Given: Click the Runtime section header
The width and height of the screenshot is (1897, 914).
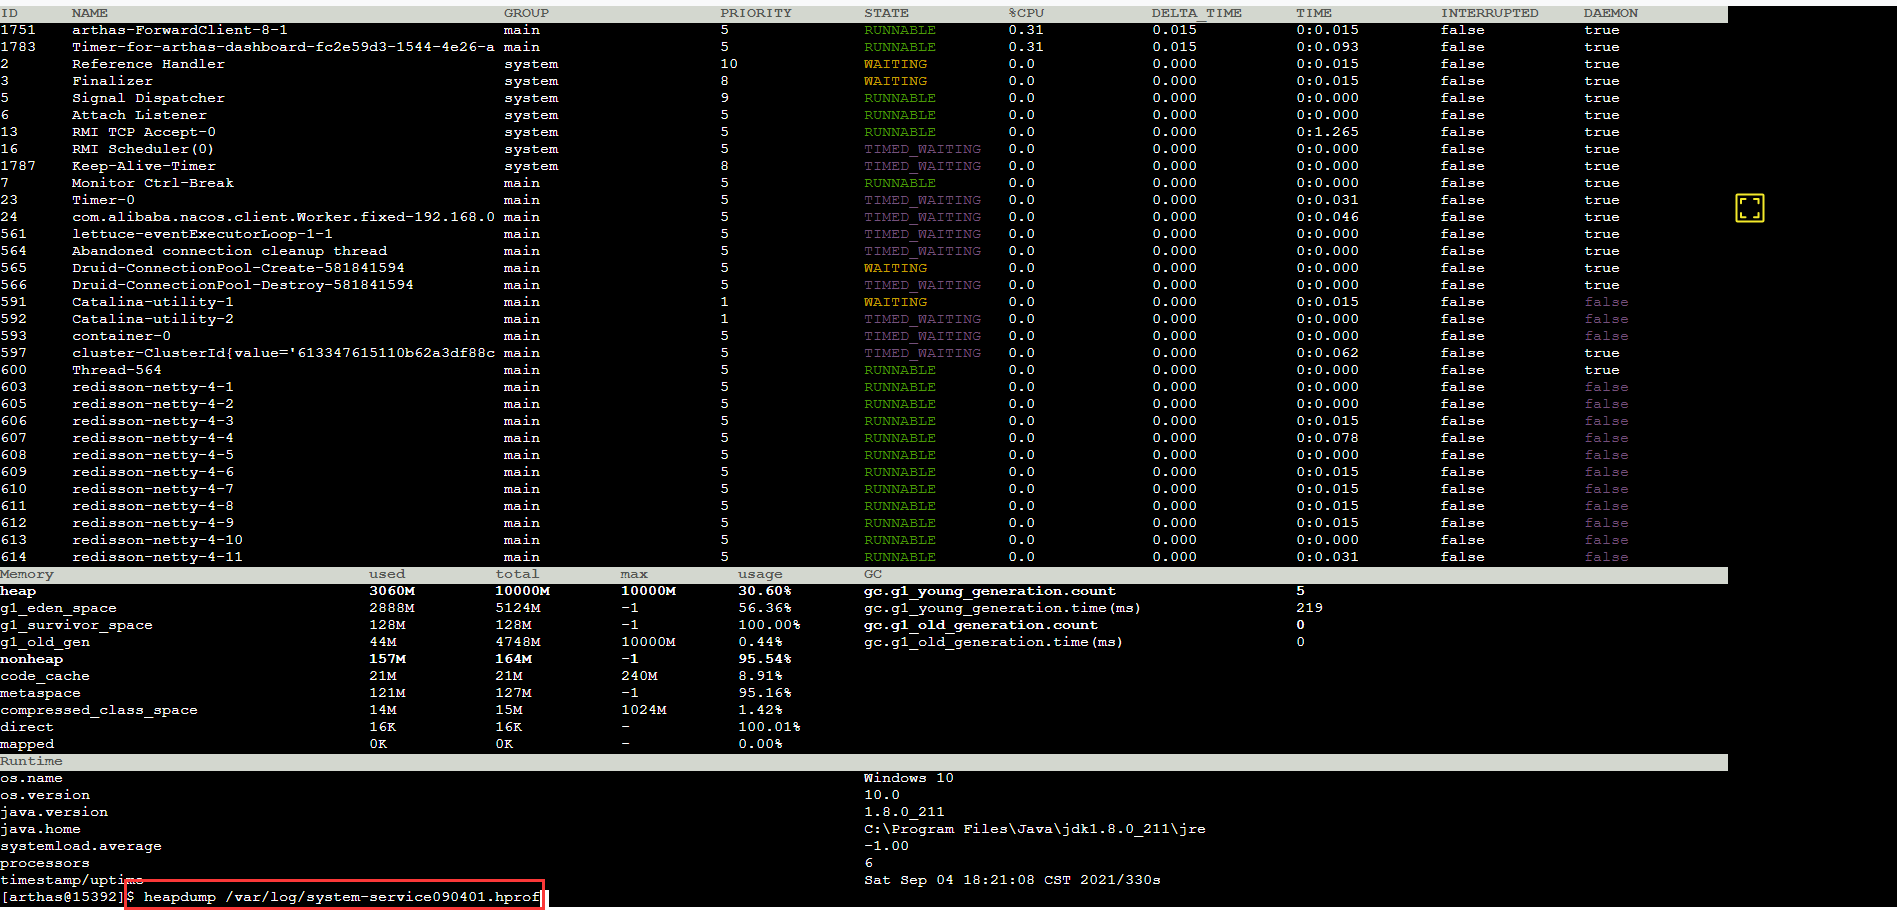Looking at the screenshot, I should click(31, 761).
